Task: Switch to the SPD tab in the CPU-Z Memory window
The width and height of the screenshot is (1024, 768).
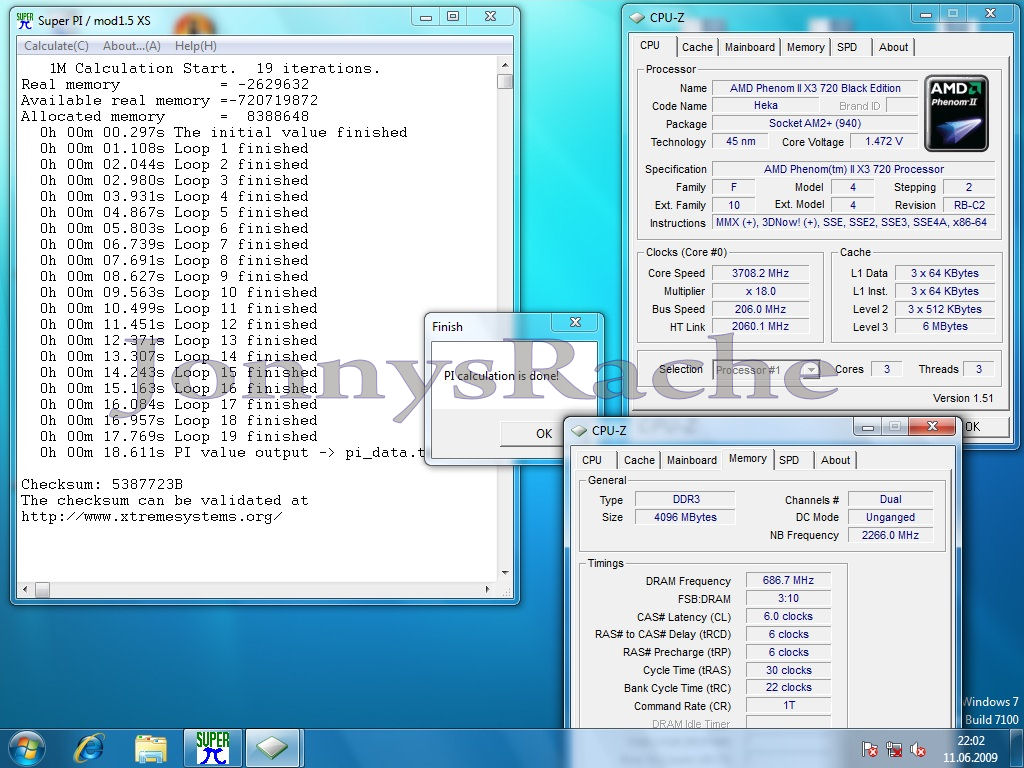Action: point(789,460)
